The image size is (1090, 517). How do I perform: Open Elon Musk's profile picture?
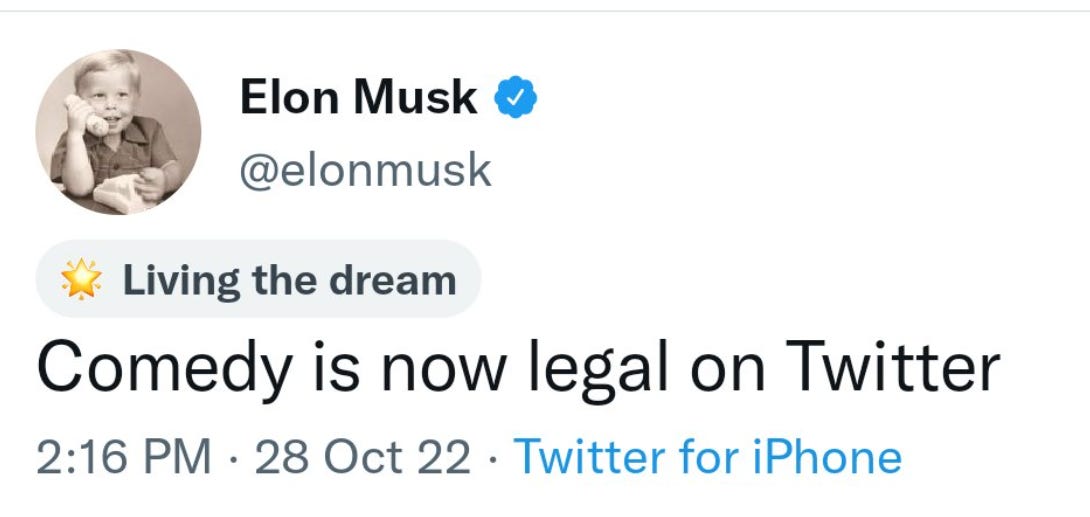[x=118, y=132]
